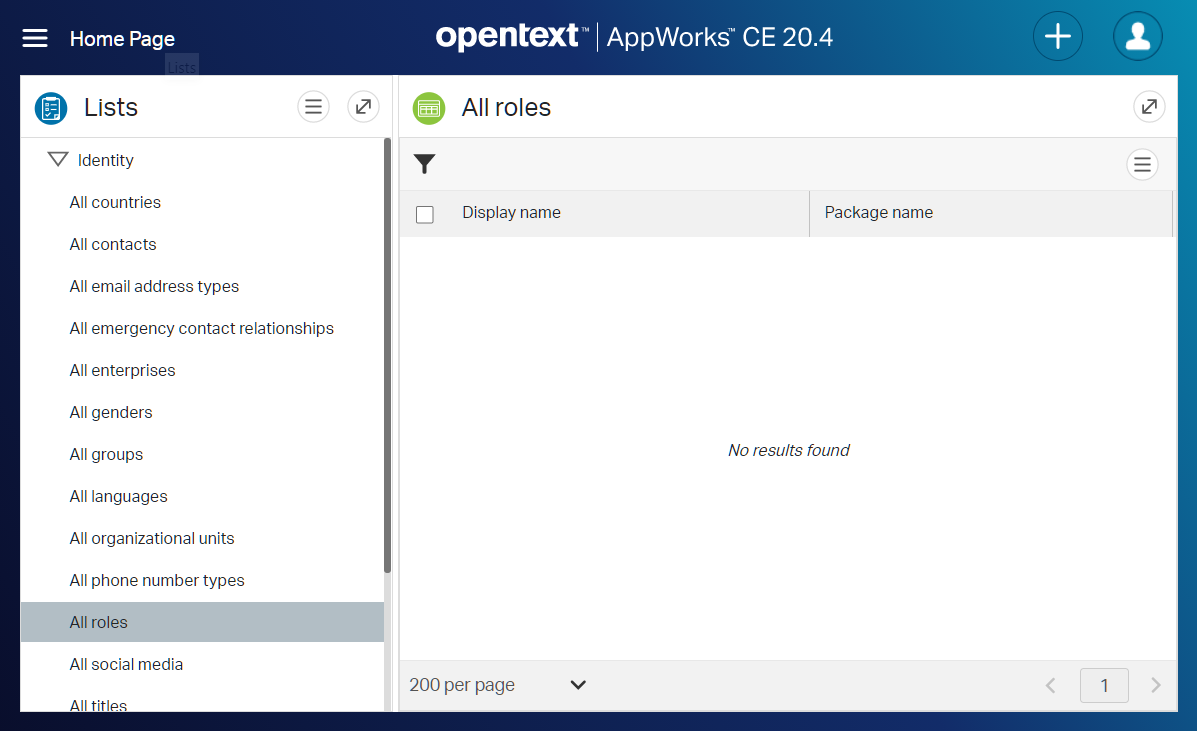Go to the previous results page
Viewport: 1197px width, 731px height.
click(1051, 685)
